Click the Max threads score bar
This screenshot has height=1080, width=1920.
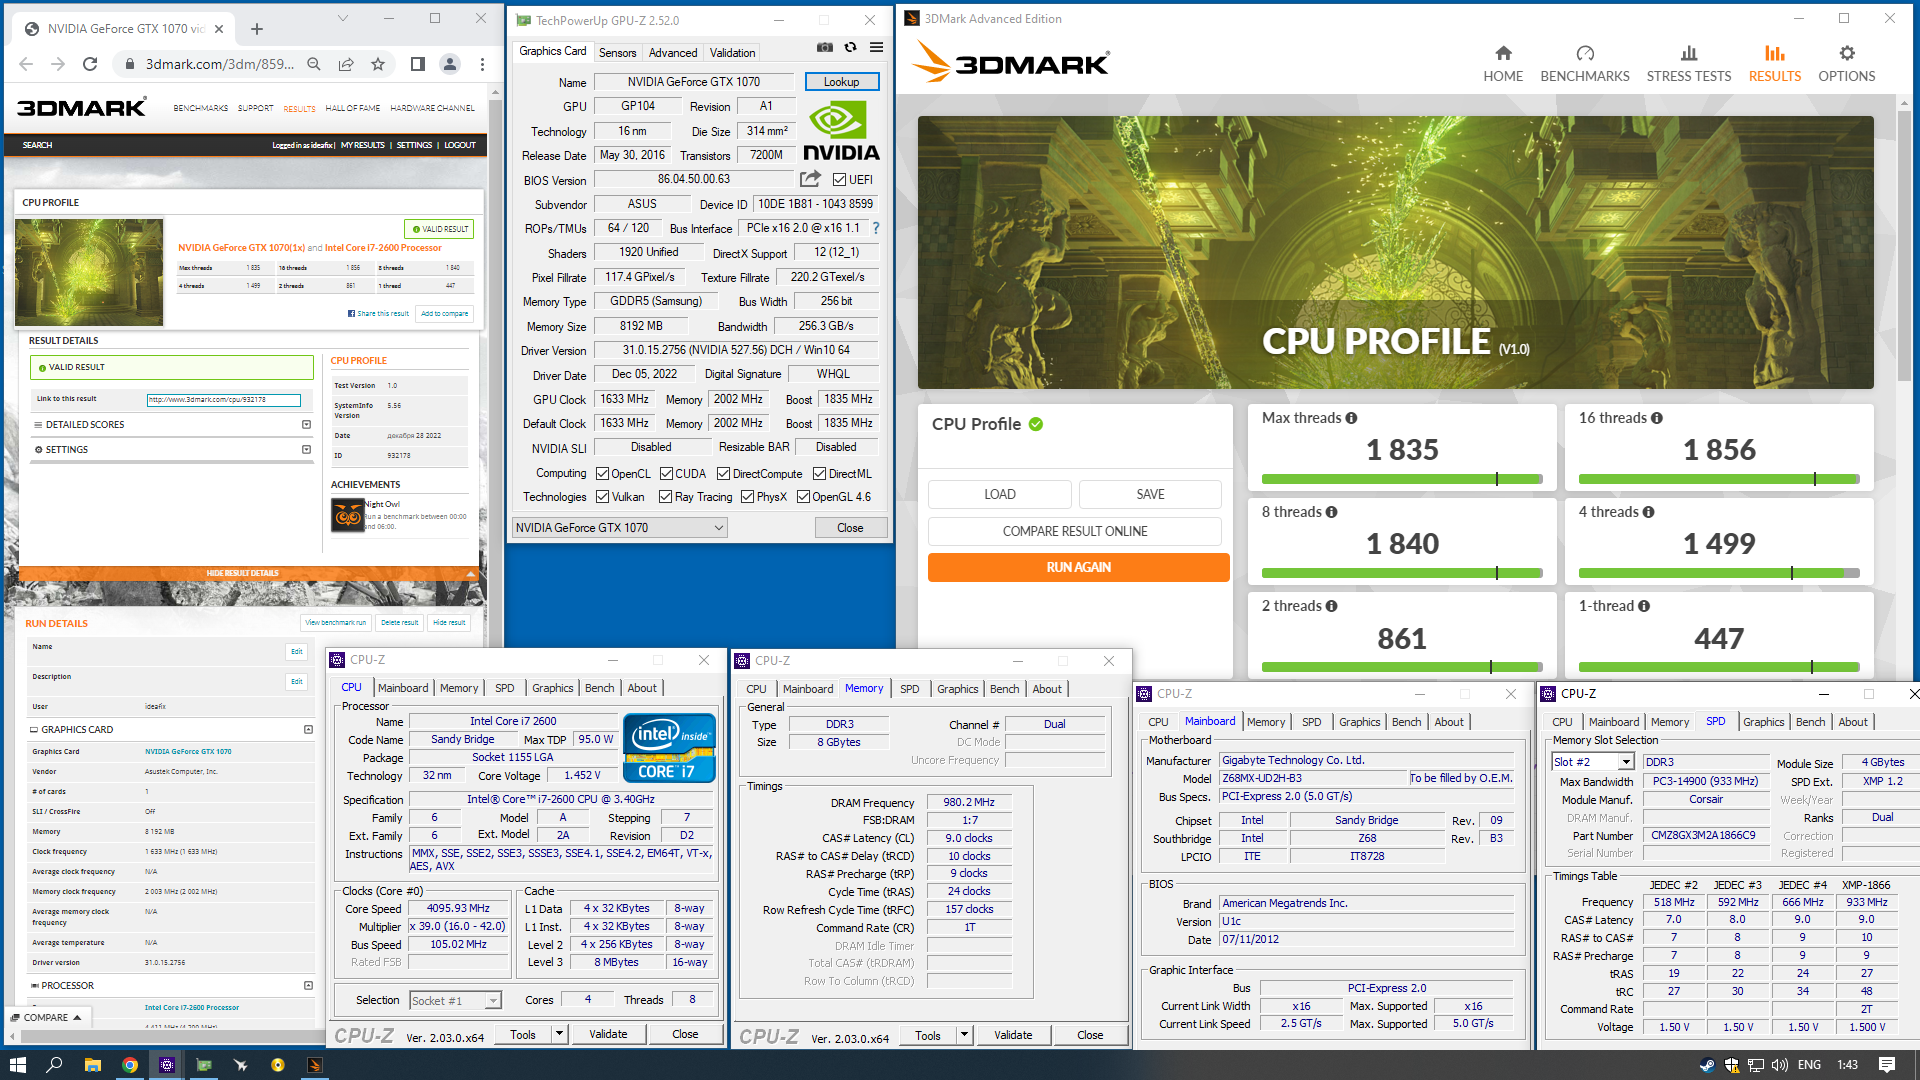[x=1402, y=479]
